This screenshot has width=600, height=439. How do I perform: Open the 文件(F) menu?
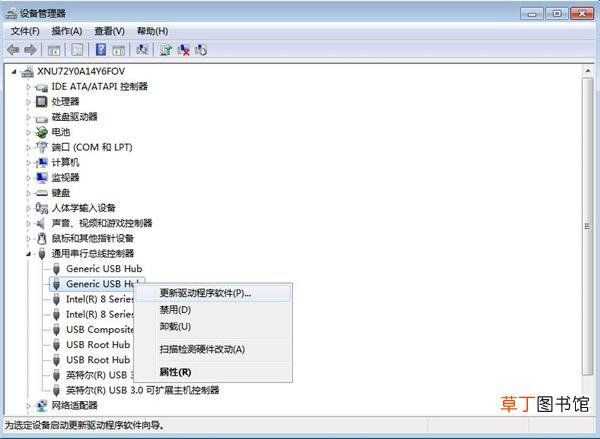[x=25, y=31]
